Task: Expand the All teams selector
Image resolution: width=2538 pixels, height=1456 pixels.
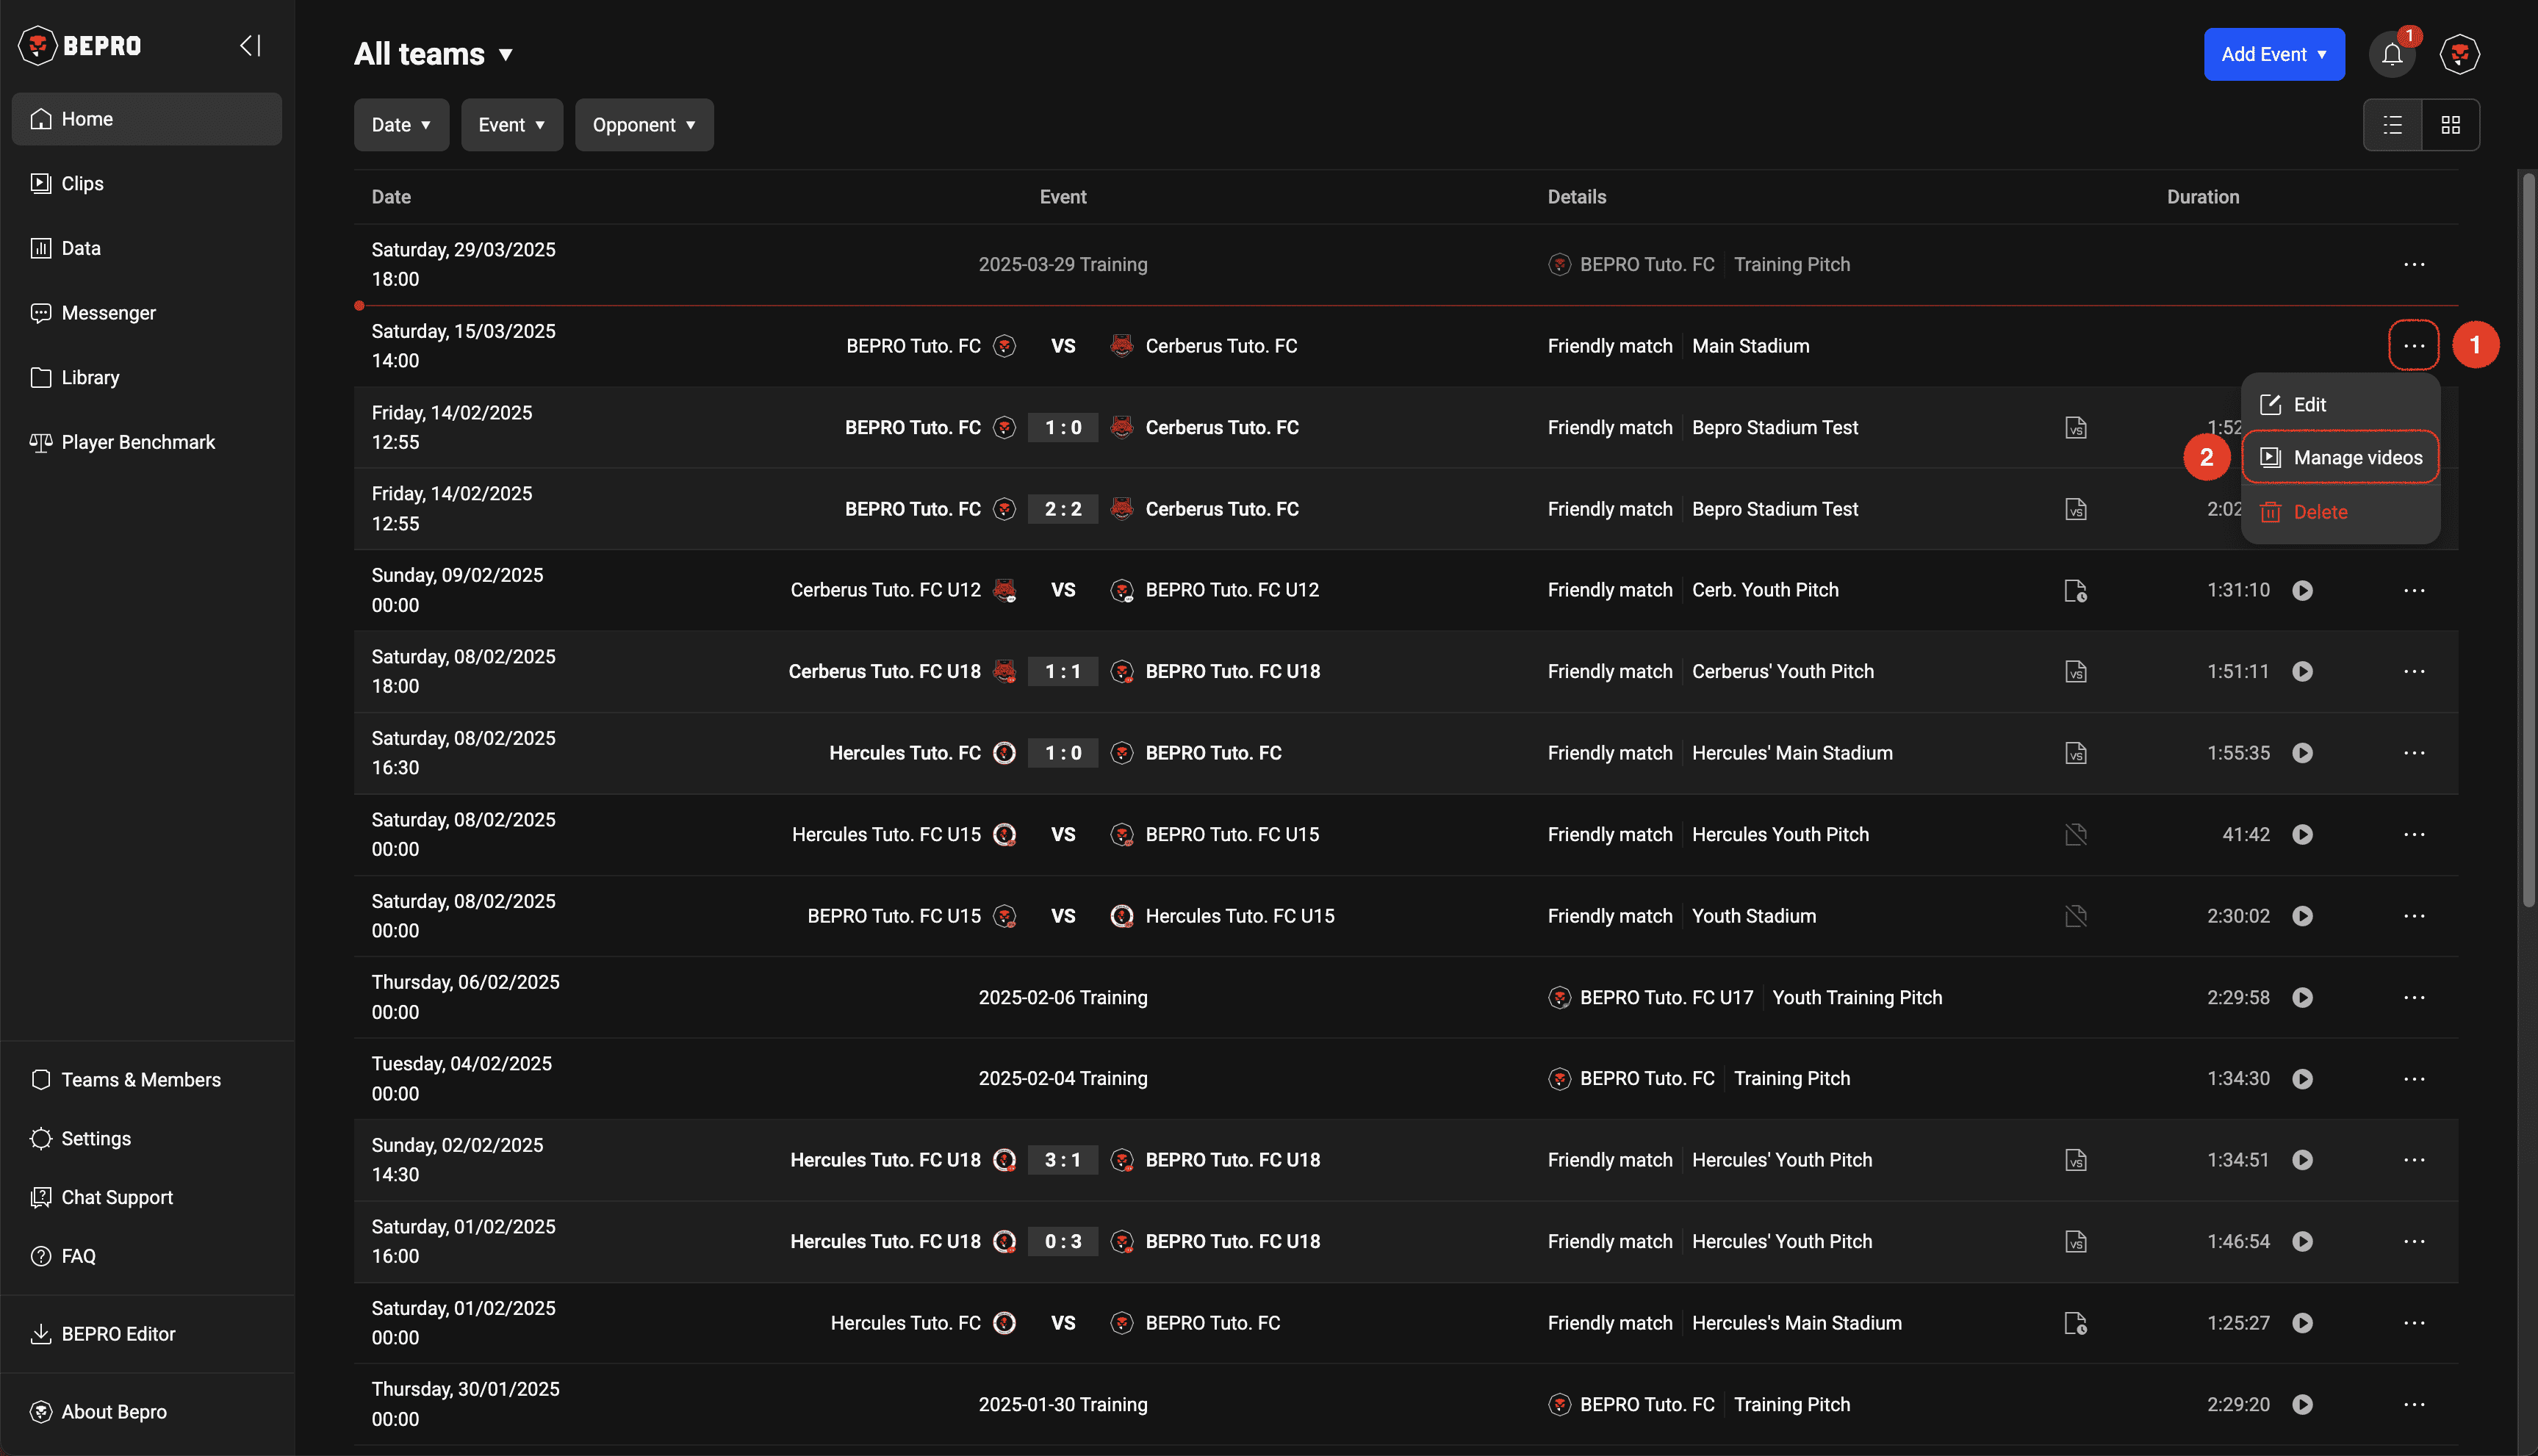Action: click(433, 54)
